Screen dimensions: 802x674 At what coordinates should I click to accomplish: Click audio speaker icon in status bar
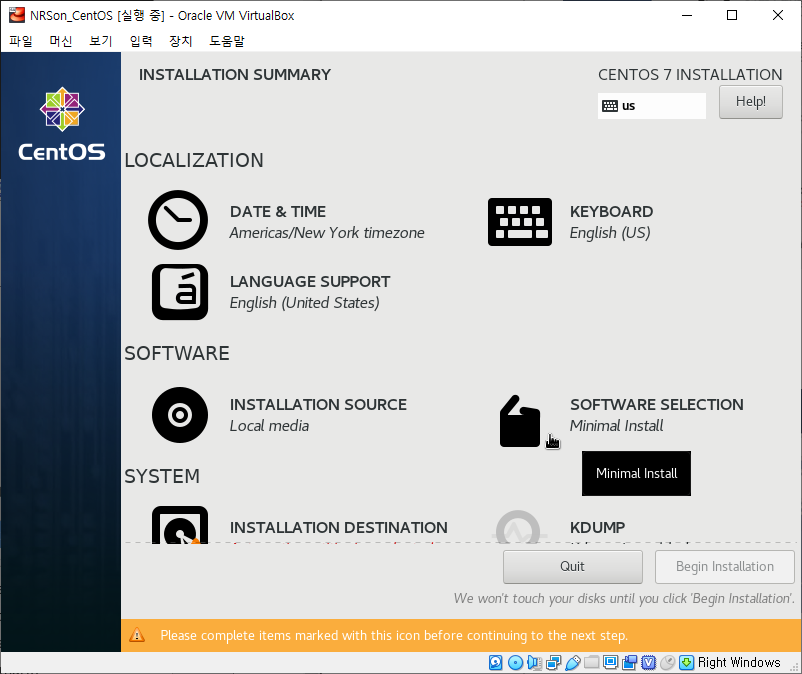tap(534, 663)
